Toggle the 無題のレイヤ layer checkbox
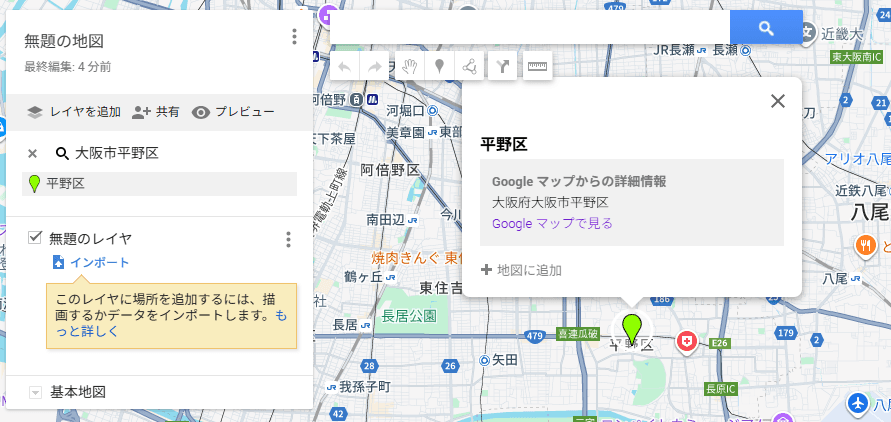The width and height of the screenshot is (891, 422). [35, 237]
